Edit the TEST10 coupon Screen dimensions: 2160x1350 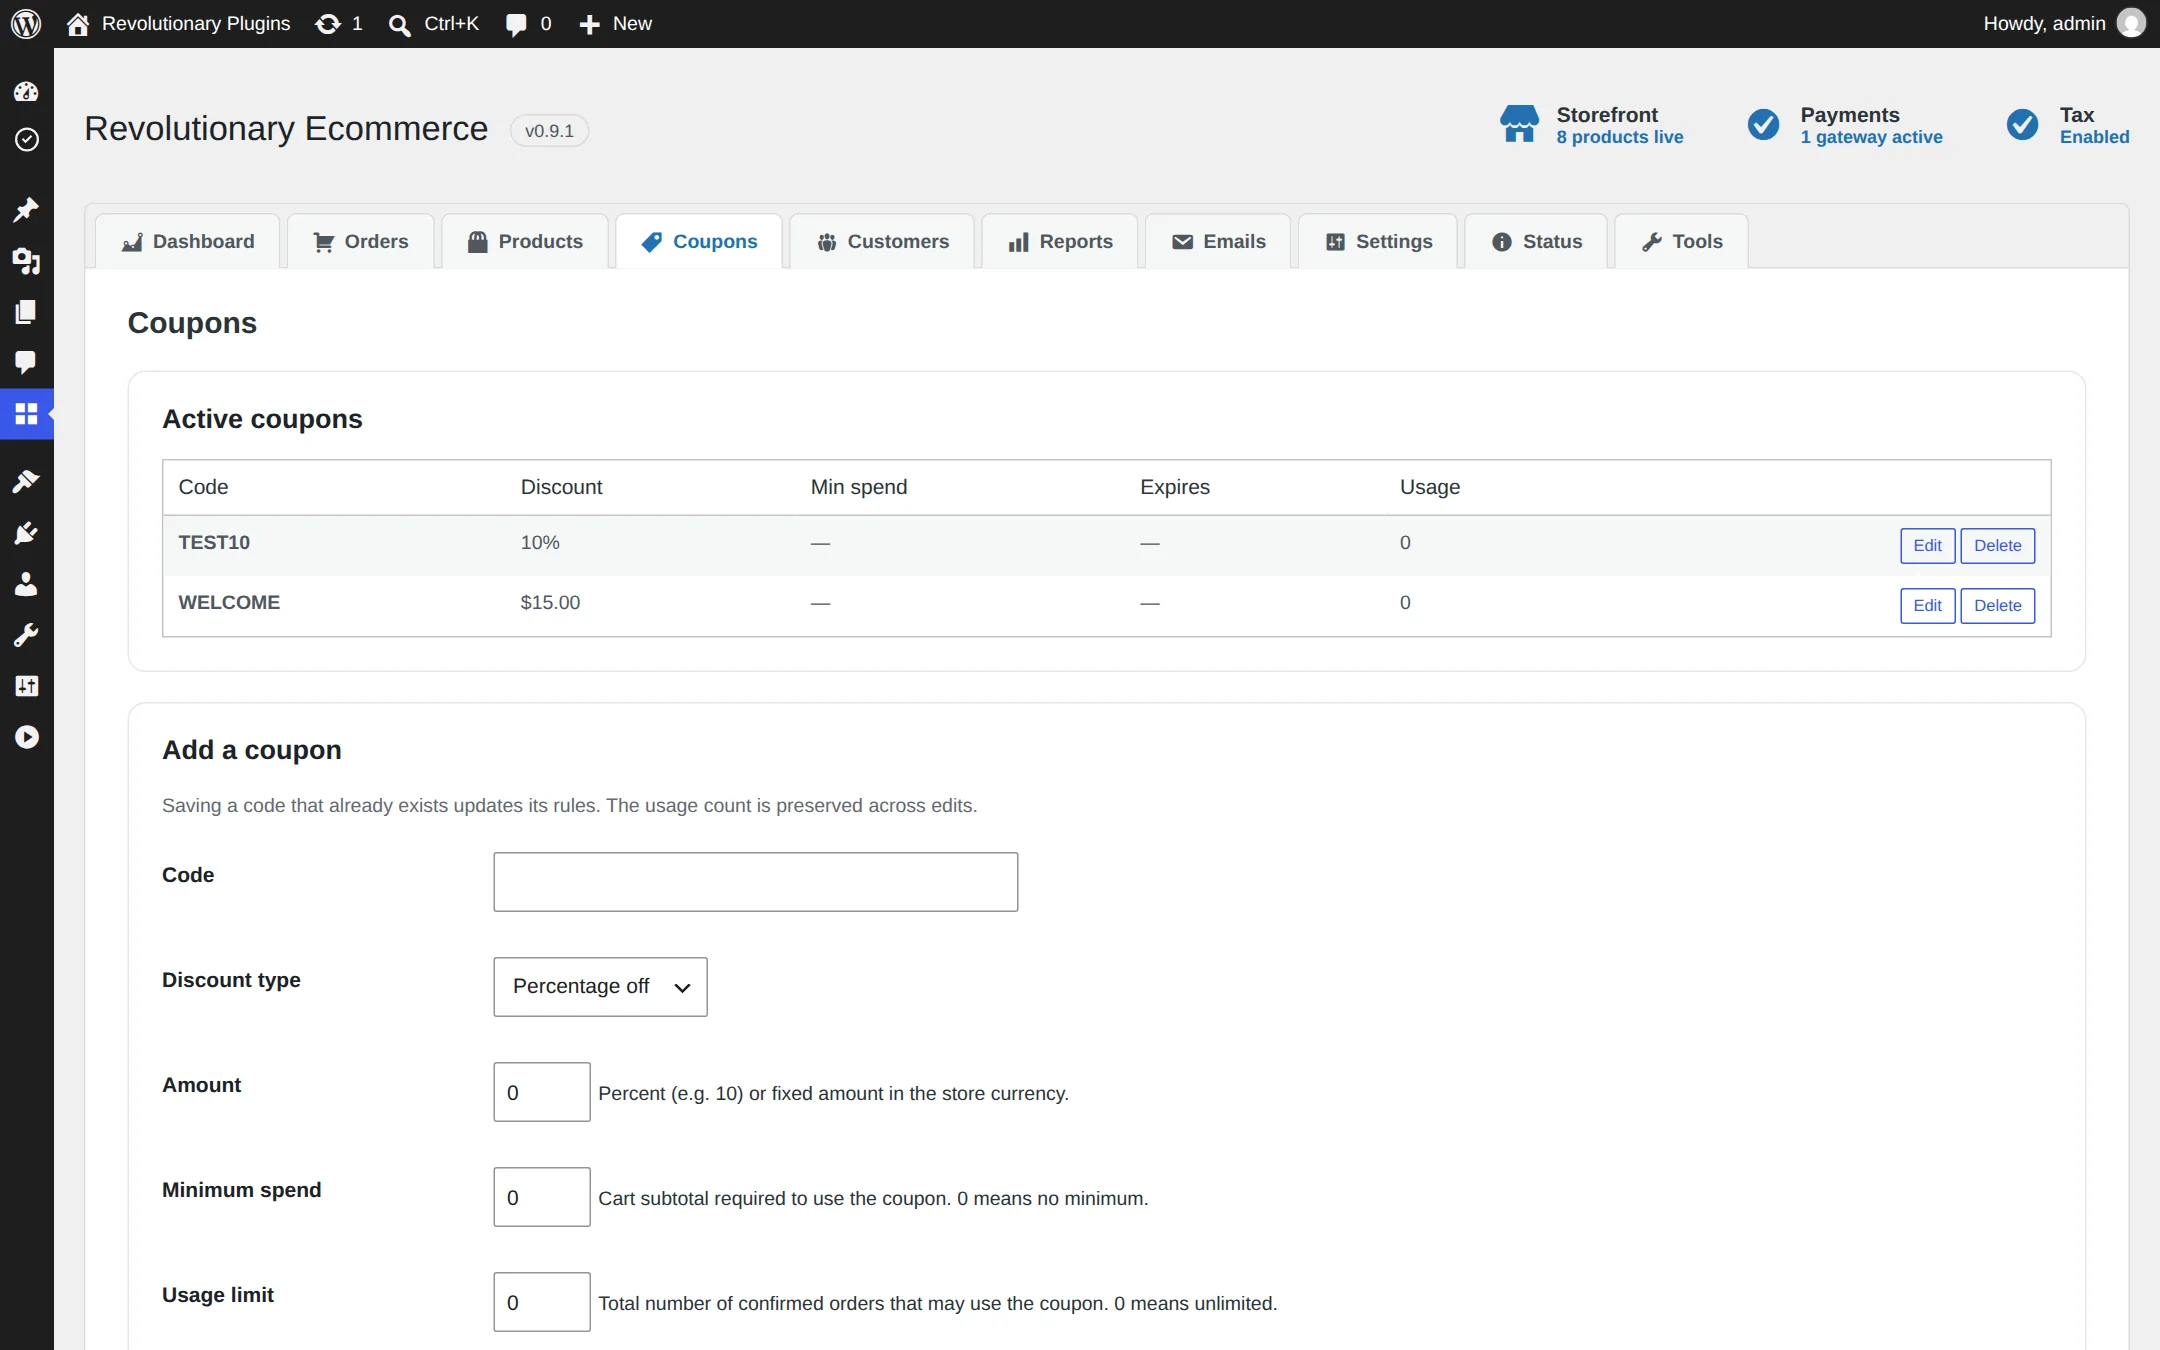point(1927,546)
